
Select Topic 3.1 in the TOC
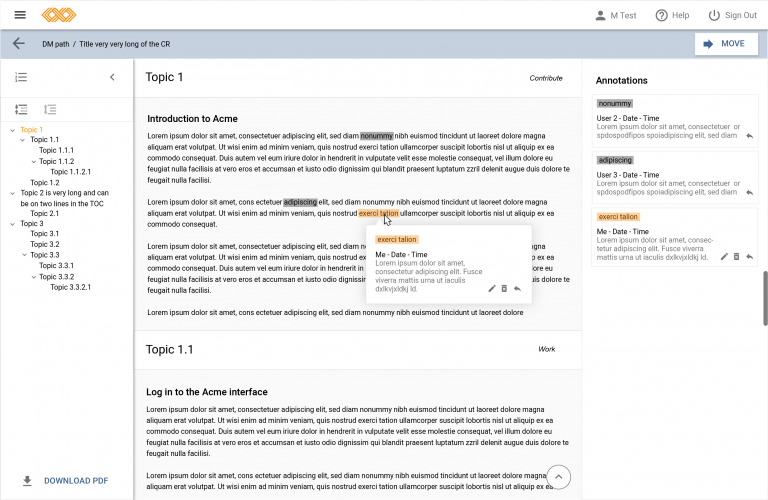(x=45, y=234)
